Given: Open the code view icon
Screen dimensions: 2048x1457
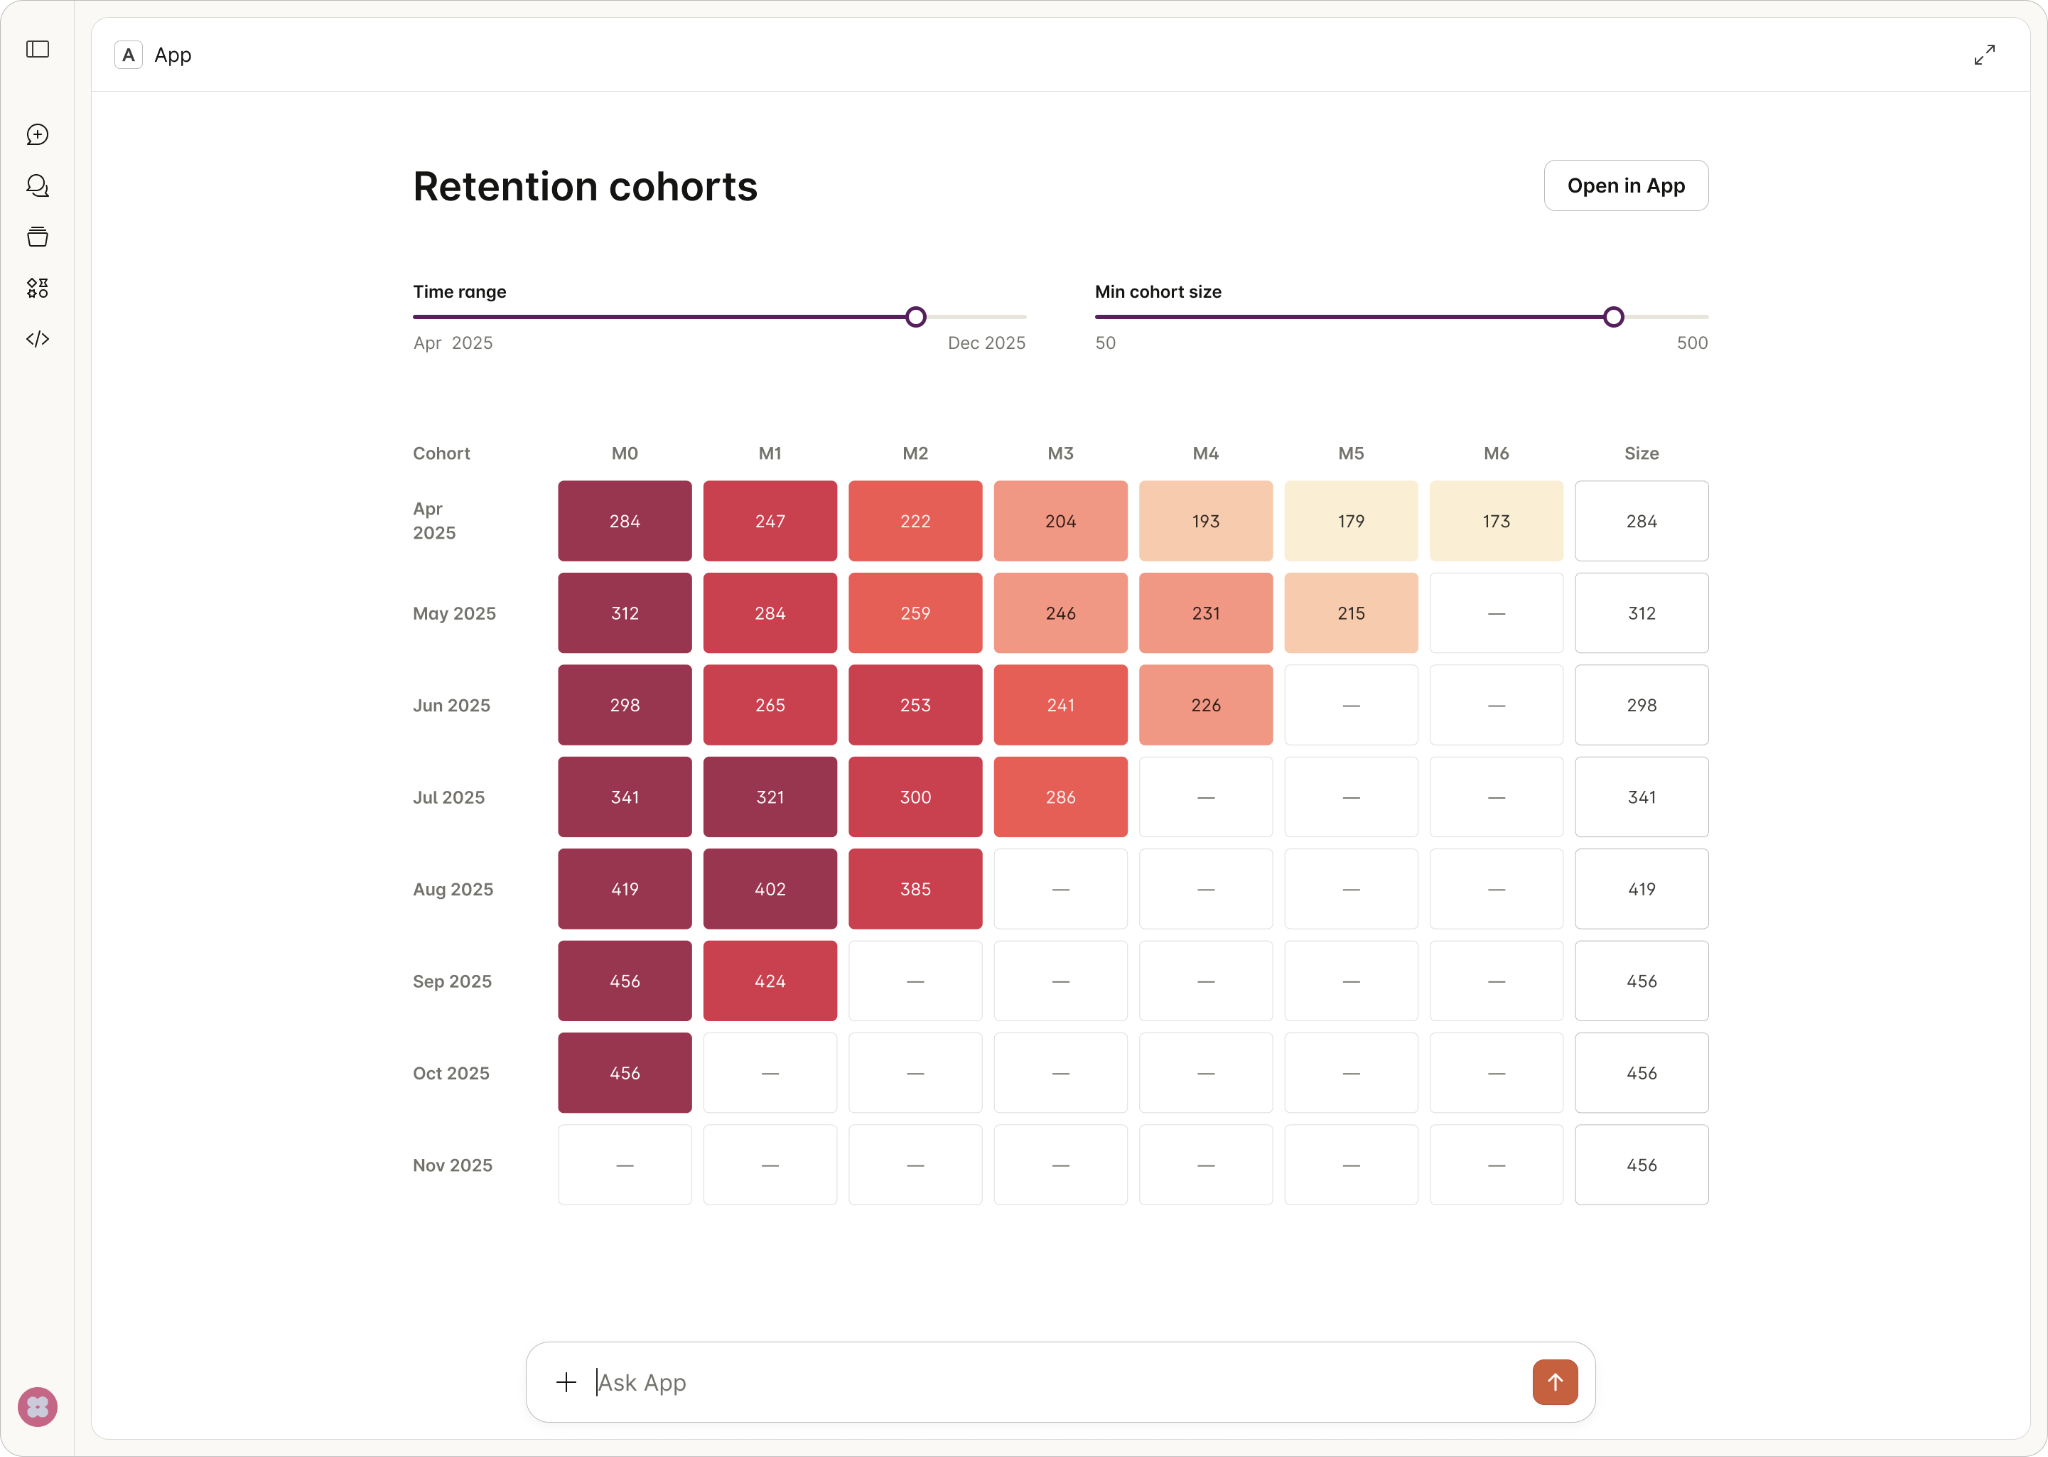Looking at the screenshot, I should point(38,339).
